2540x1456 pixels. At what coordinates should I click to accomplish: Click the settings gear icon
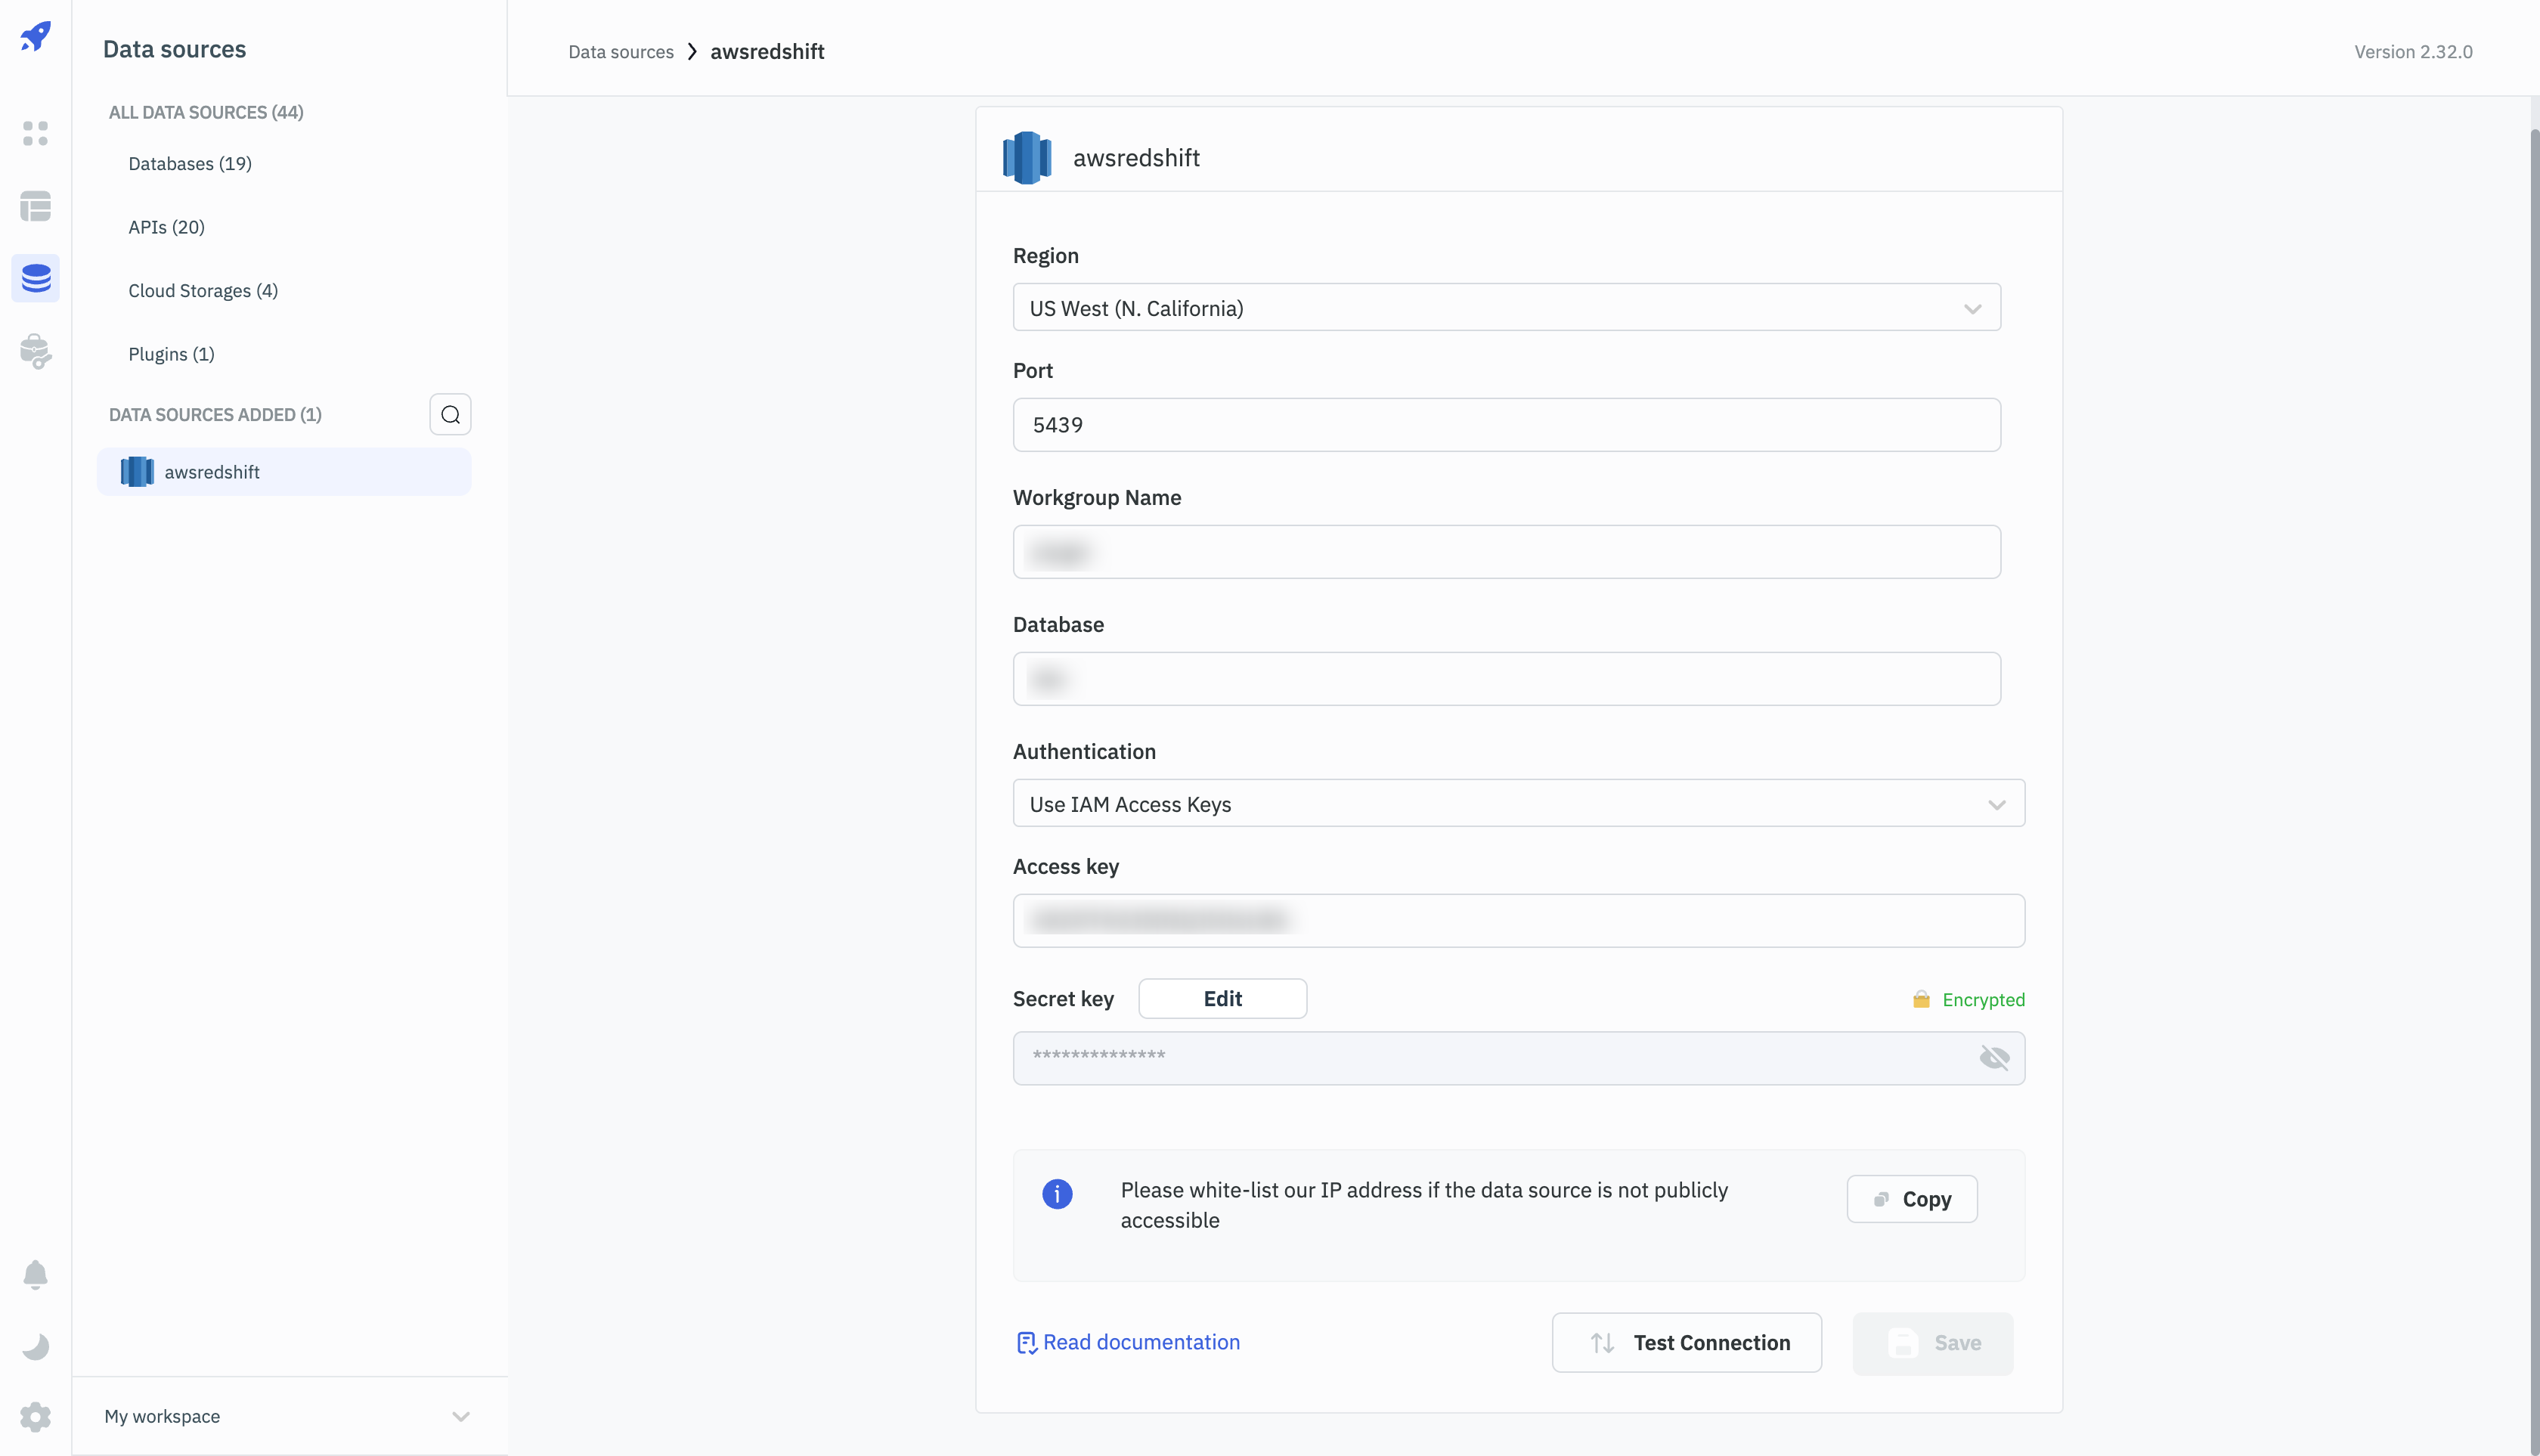coord(35,1416)
